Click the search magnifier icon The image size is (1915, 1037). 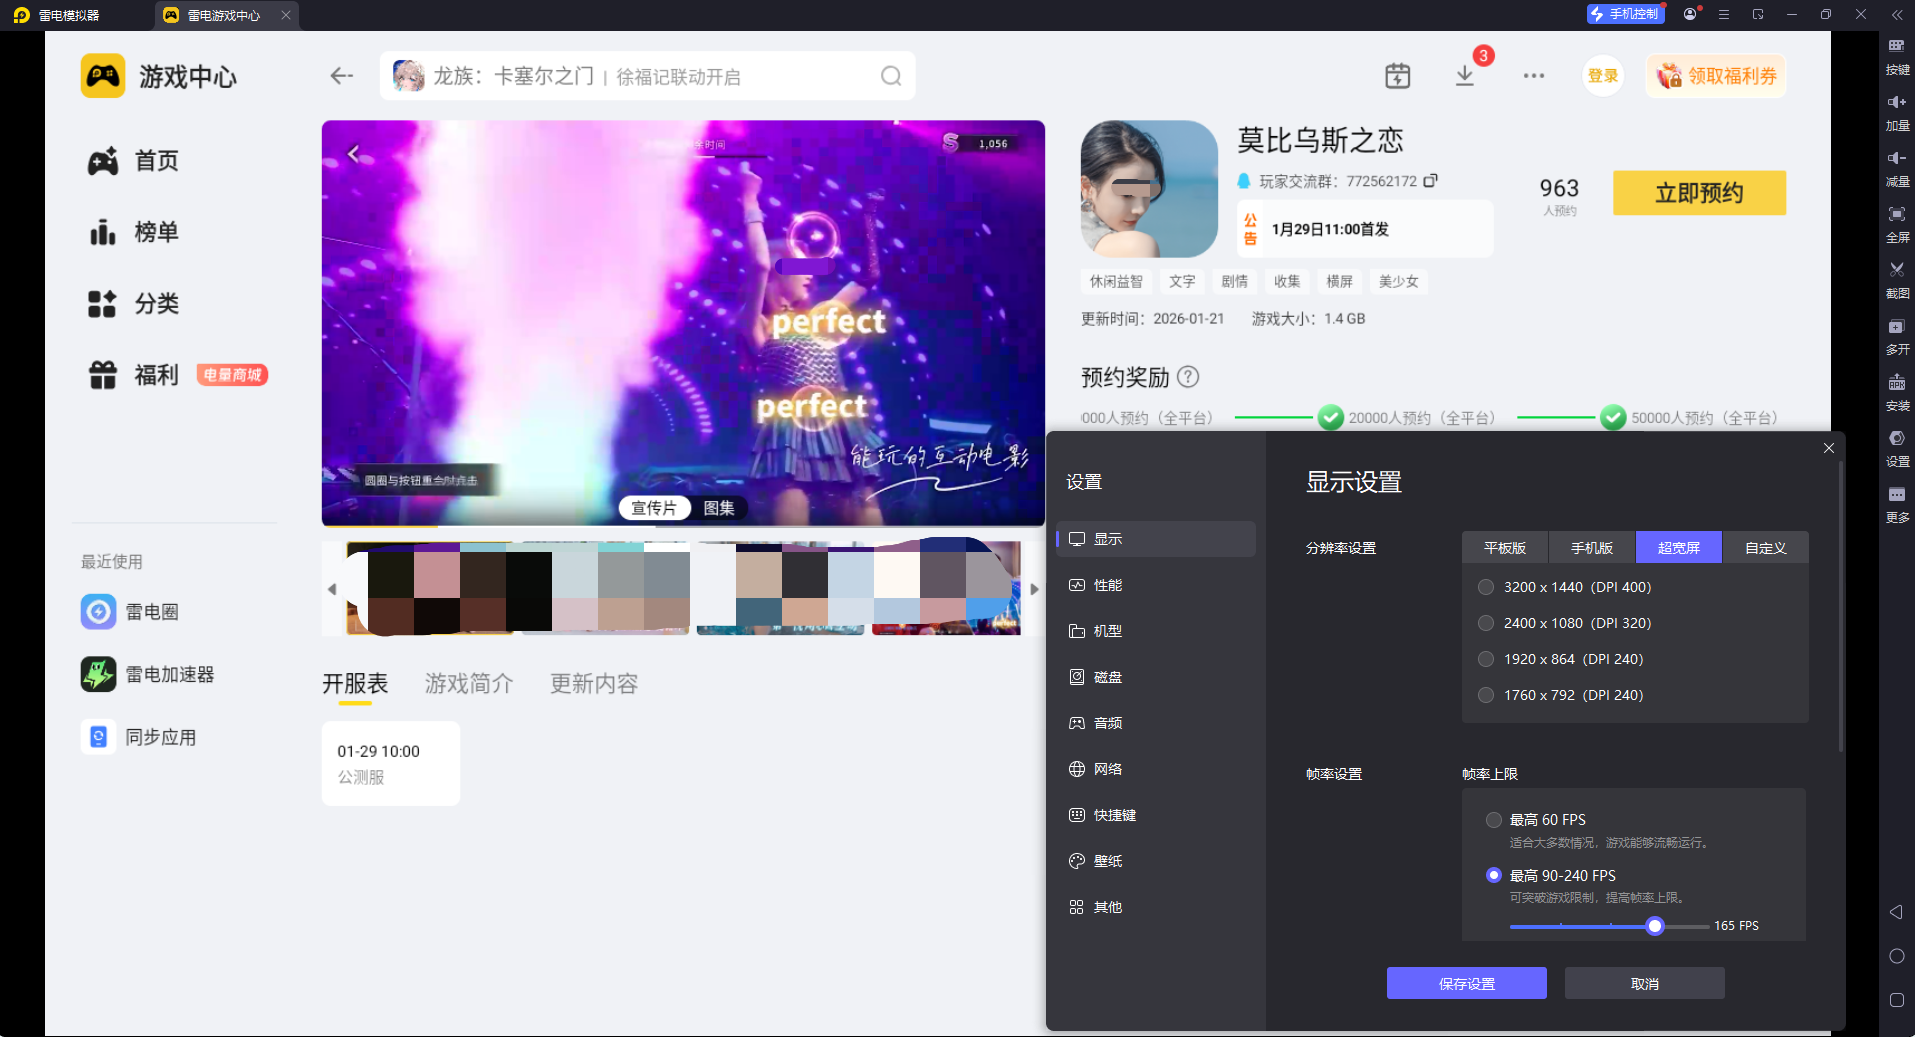890,76
